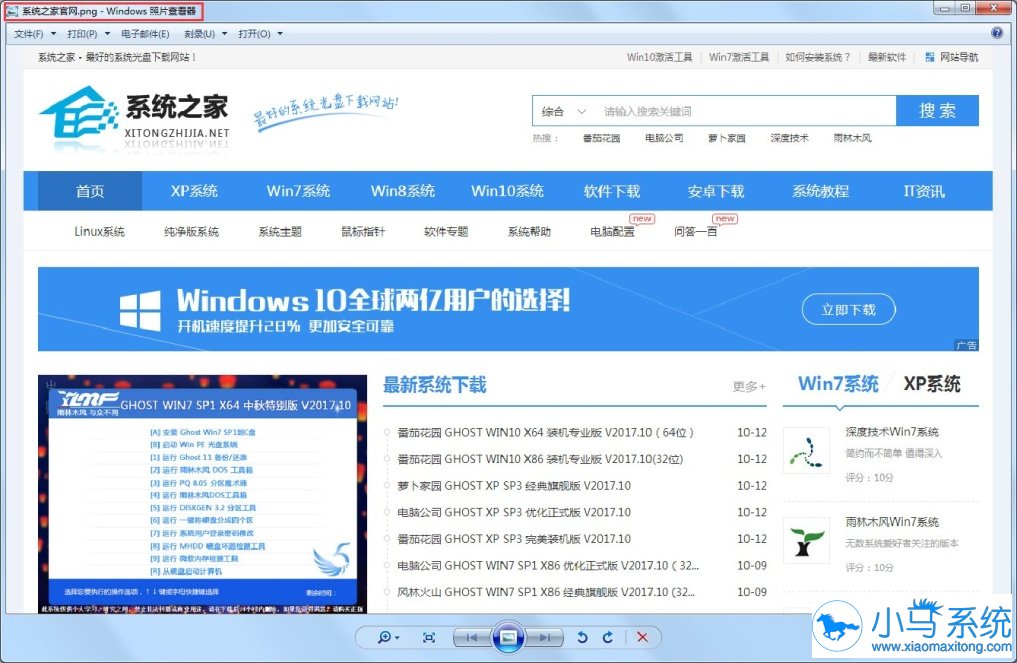Expand the arrow beside 打印(P)
Image resolution: width=1017 pixels, height=663 pixels.
(x=107, y=34)
